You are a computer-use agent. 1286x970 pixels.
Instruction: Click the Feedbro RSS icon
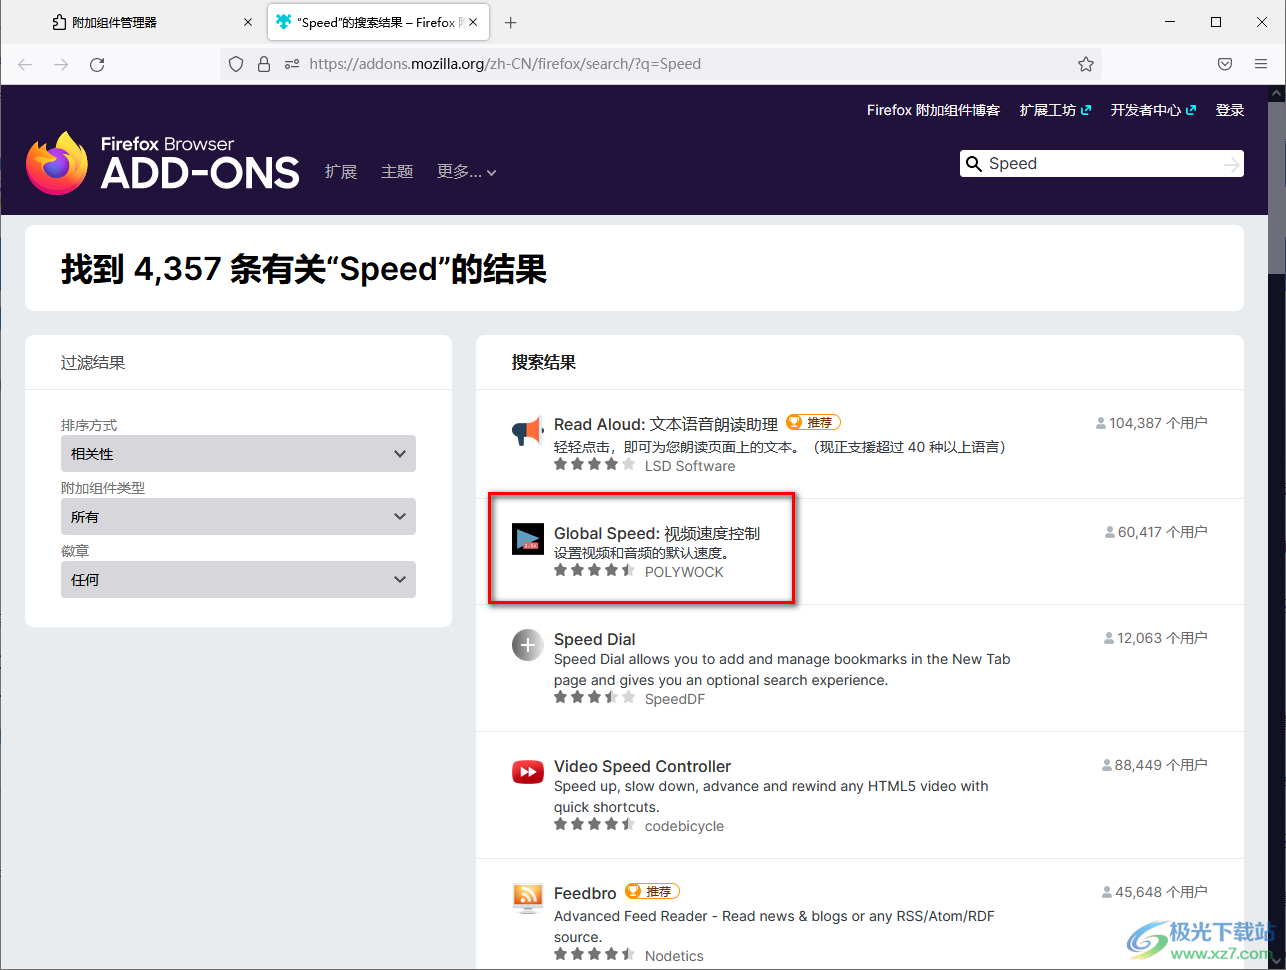click(527, 898)
